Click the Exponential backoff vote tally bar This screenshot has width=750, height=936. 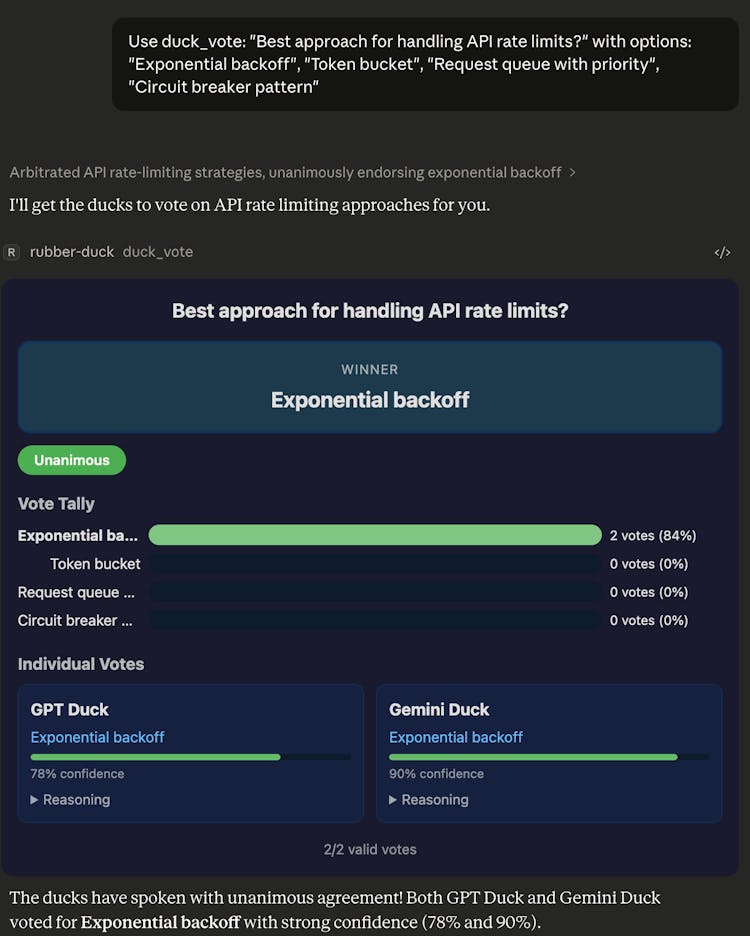click(375, 535)
